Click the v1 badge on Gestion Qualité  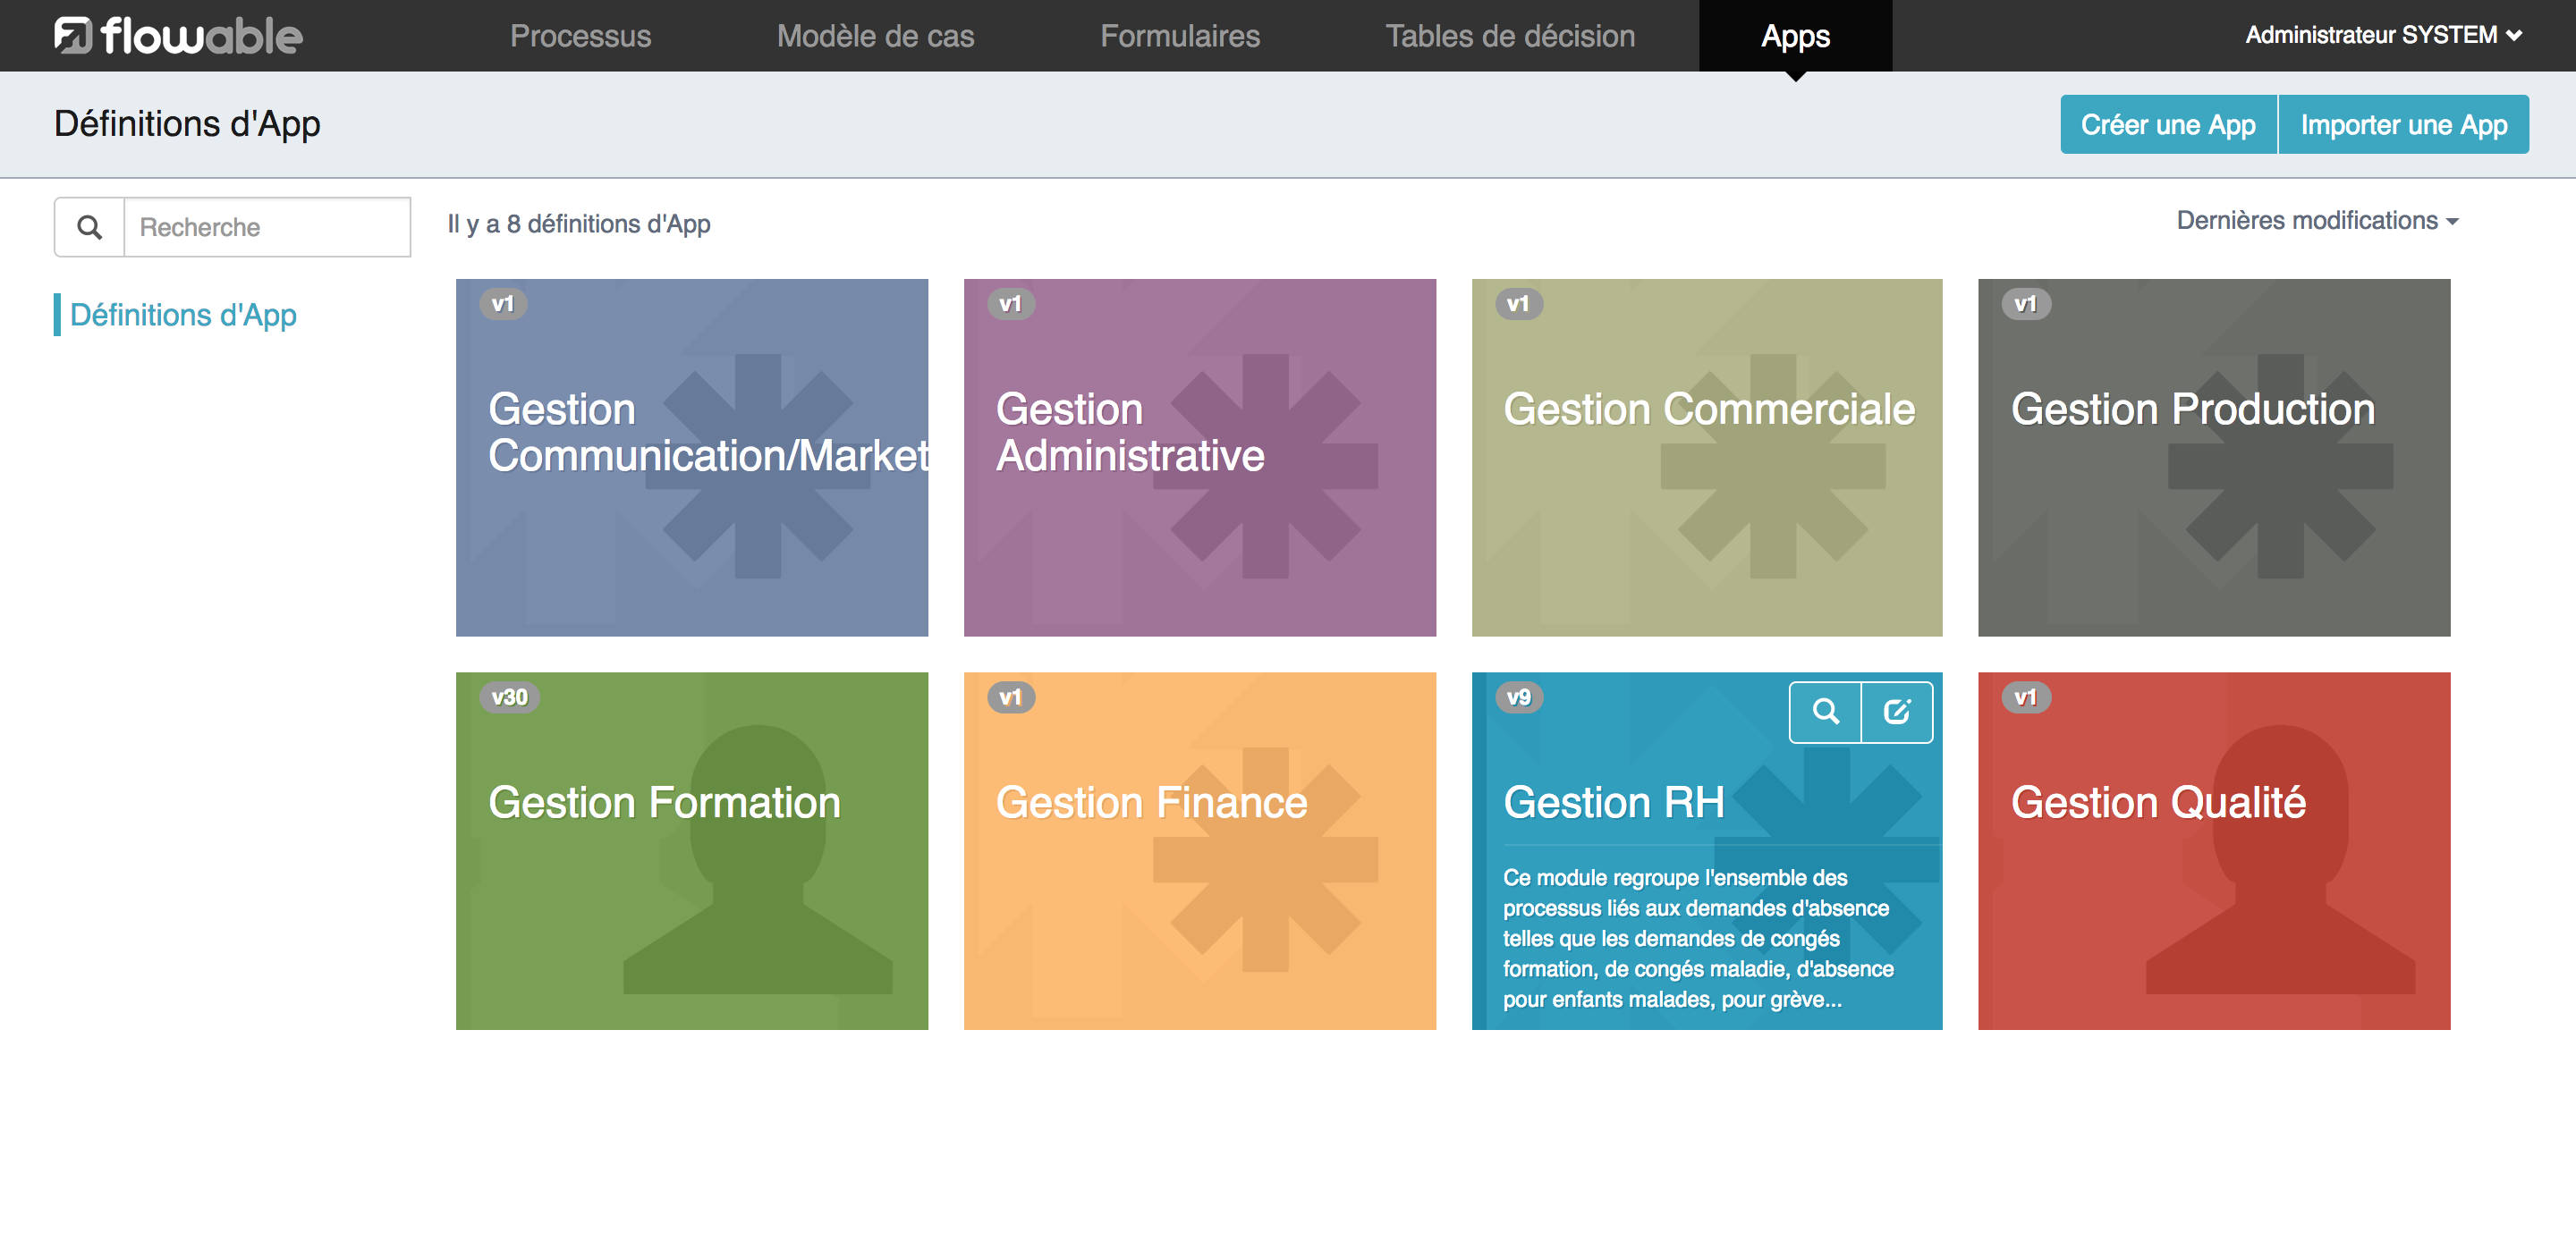click(2026, 697)
